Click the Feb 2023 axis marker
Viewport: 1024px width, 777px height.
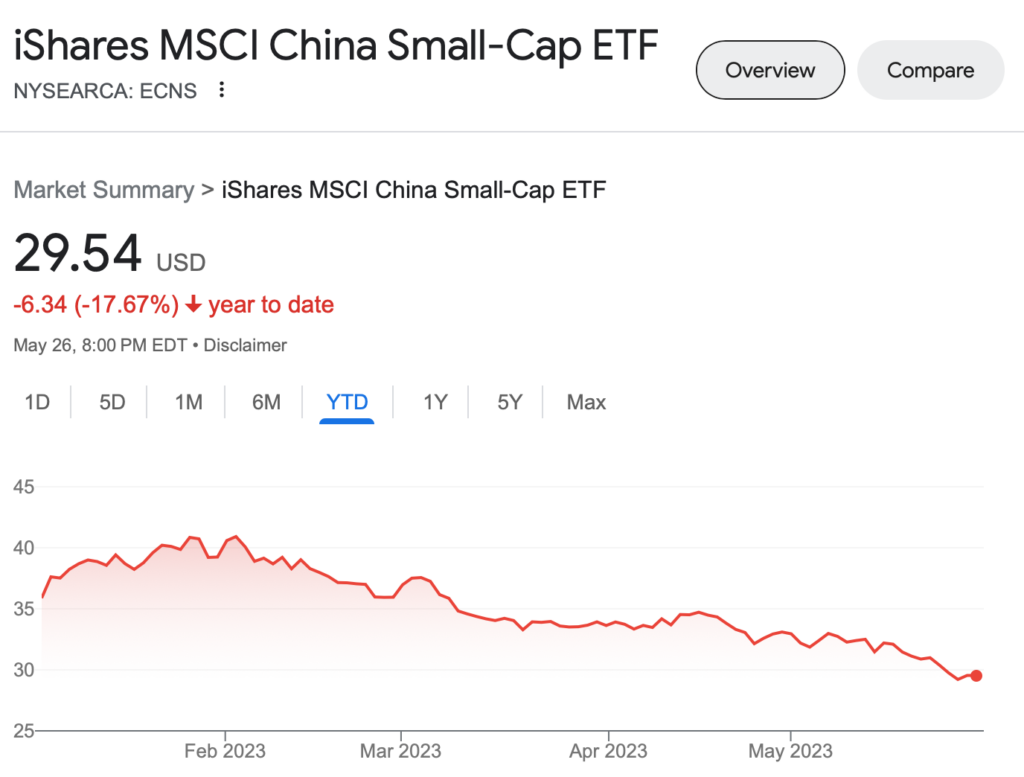click(x=225, y=751)
